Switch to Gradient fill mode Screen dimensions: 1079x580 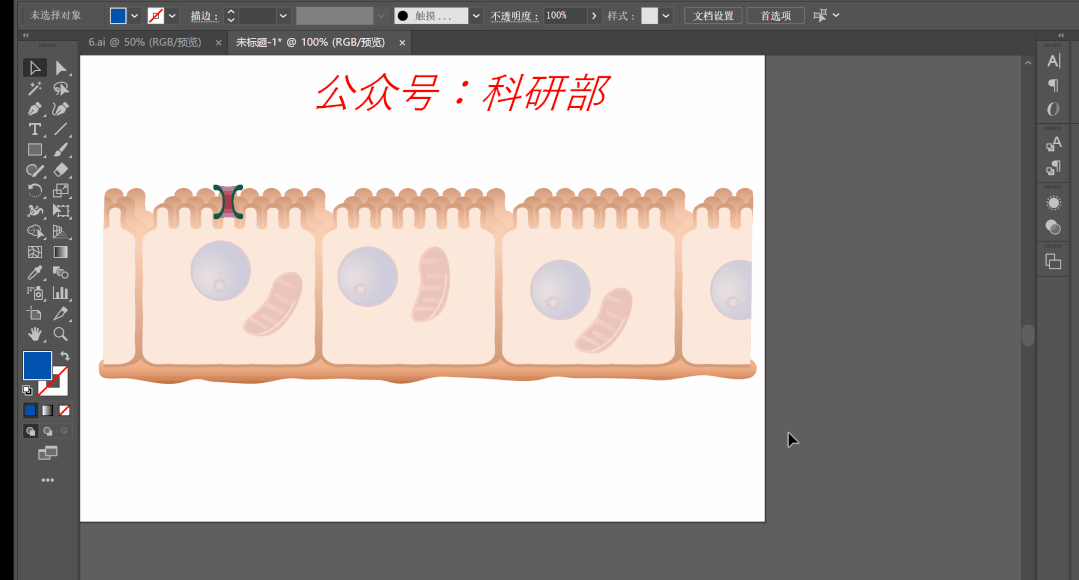click(x=47, y=410)
